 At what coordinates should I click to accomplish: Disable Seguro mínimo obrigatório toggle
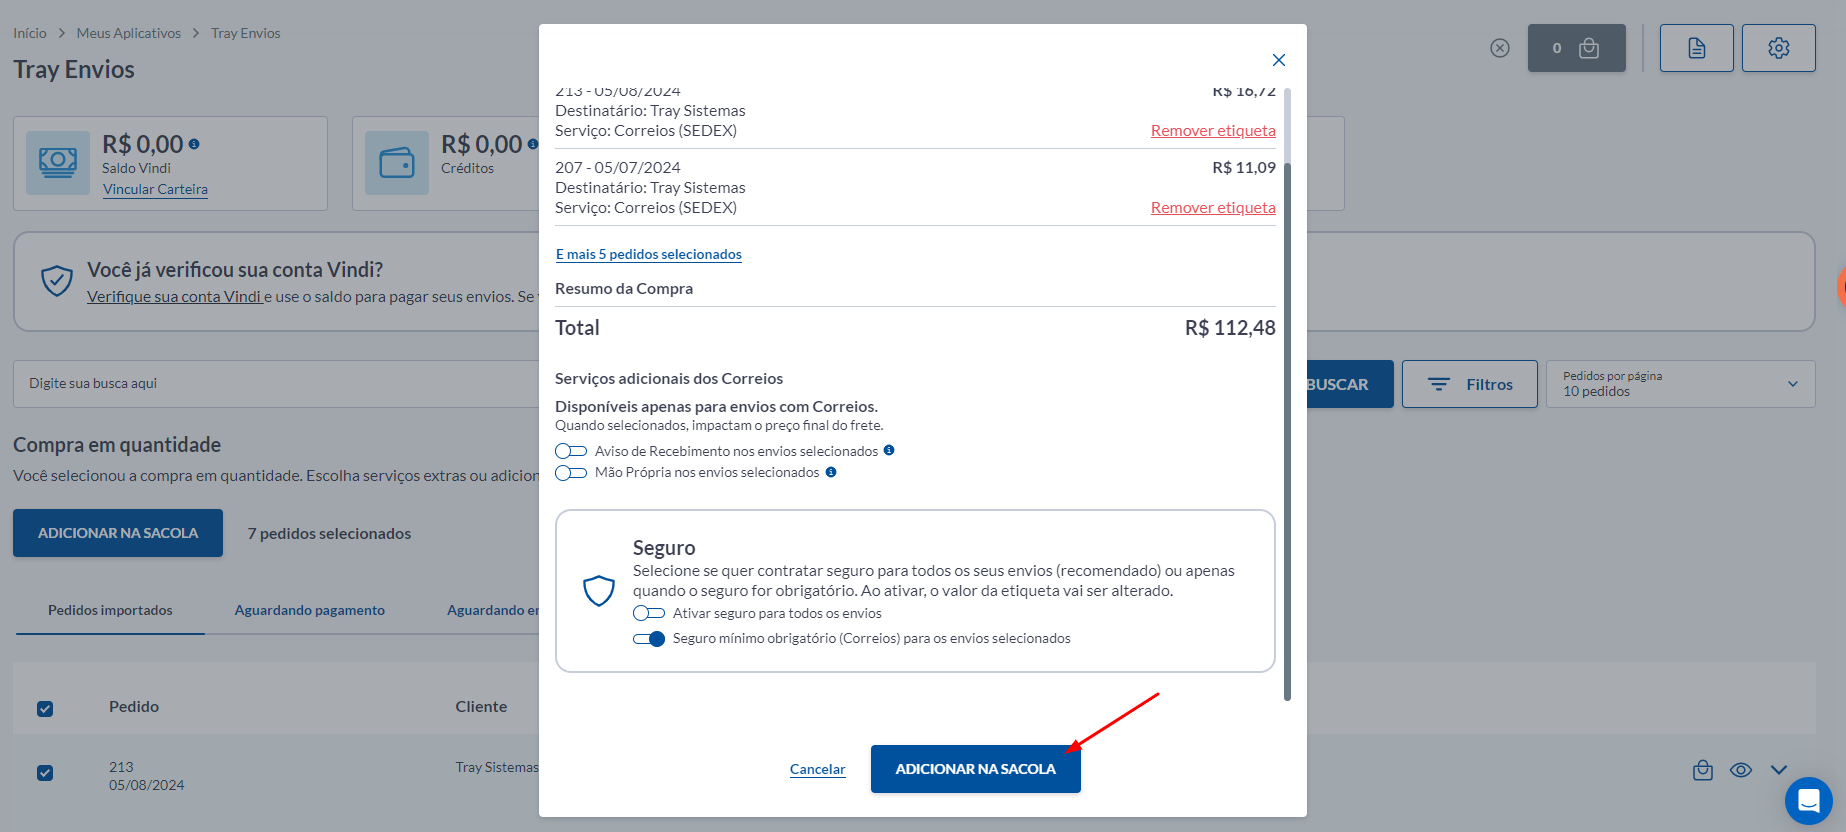pyautogui.click(x=649, y=639)
